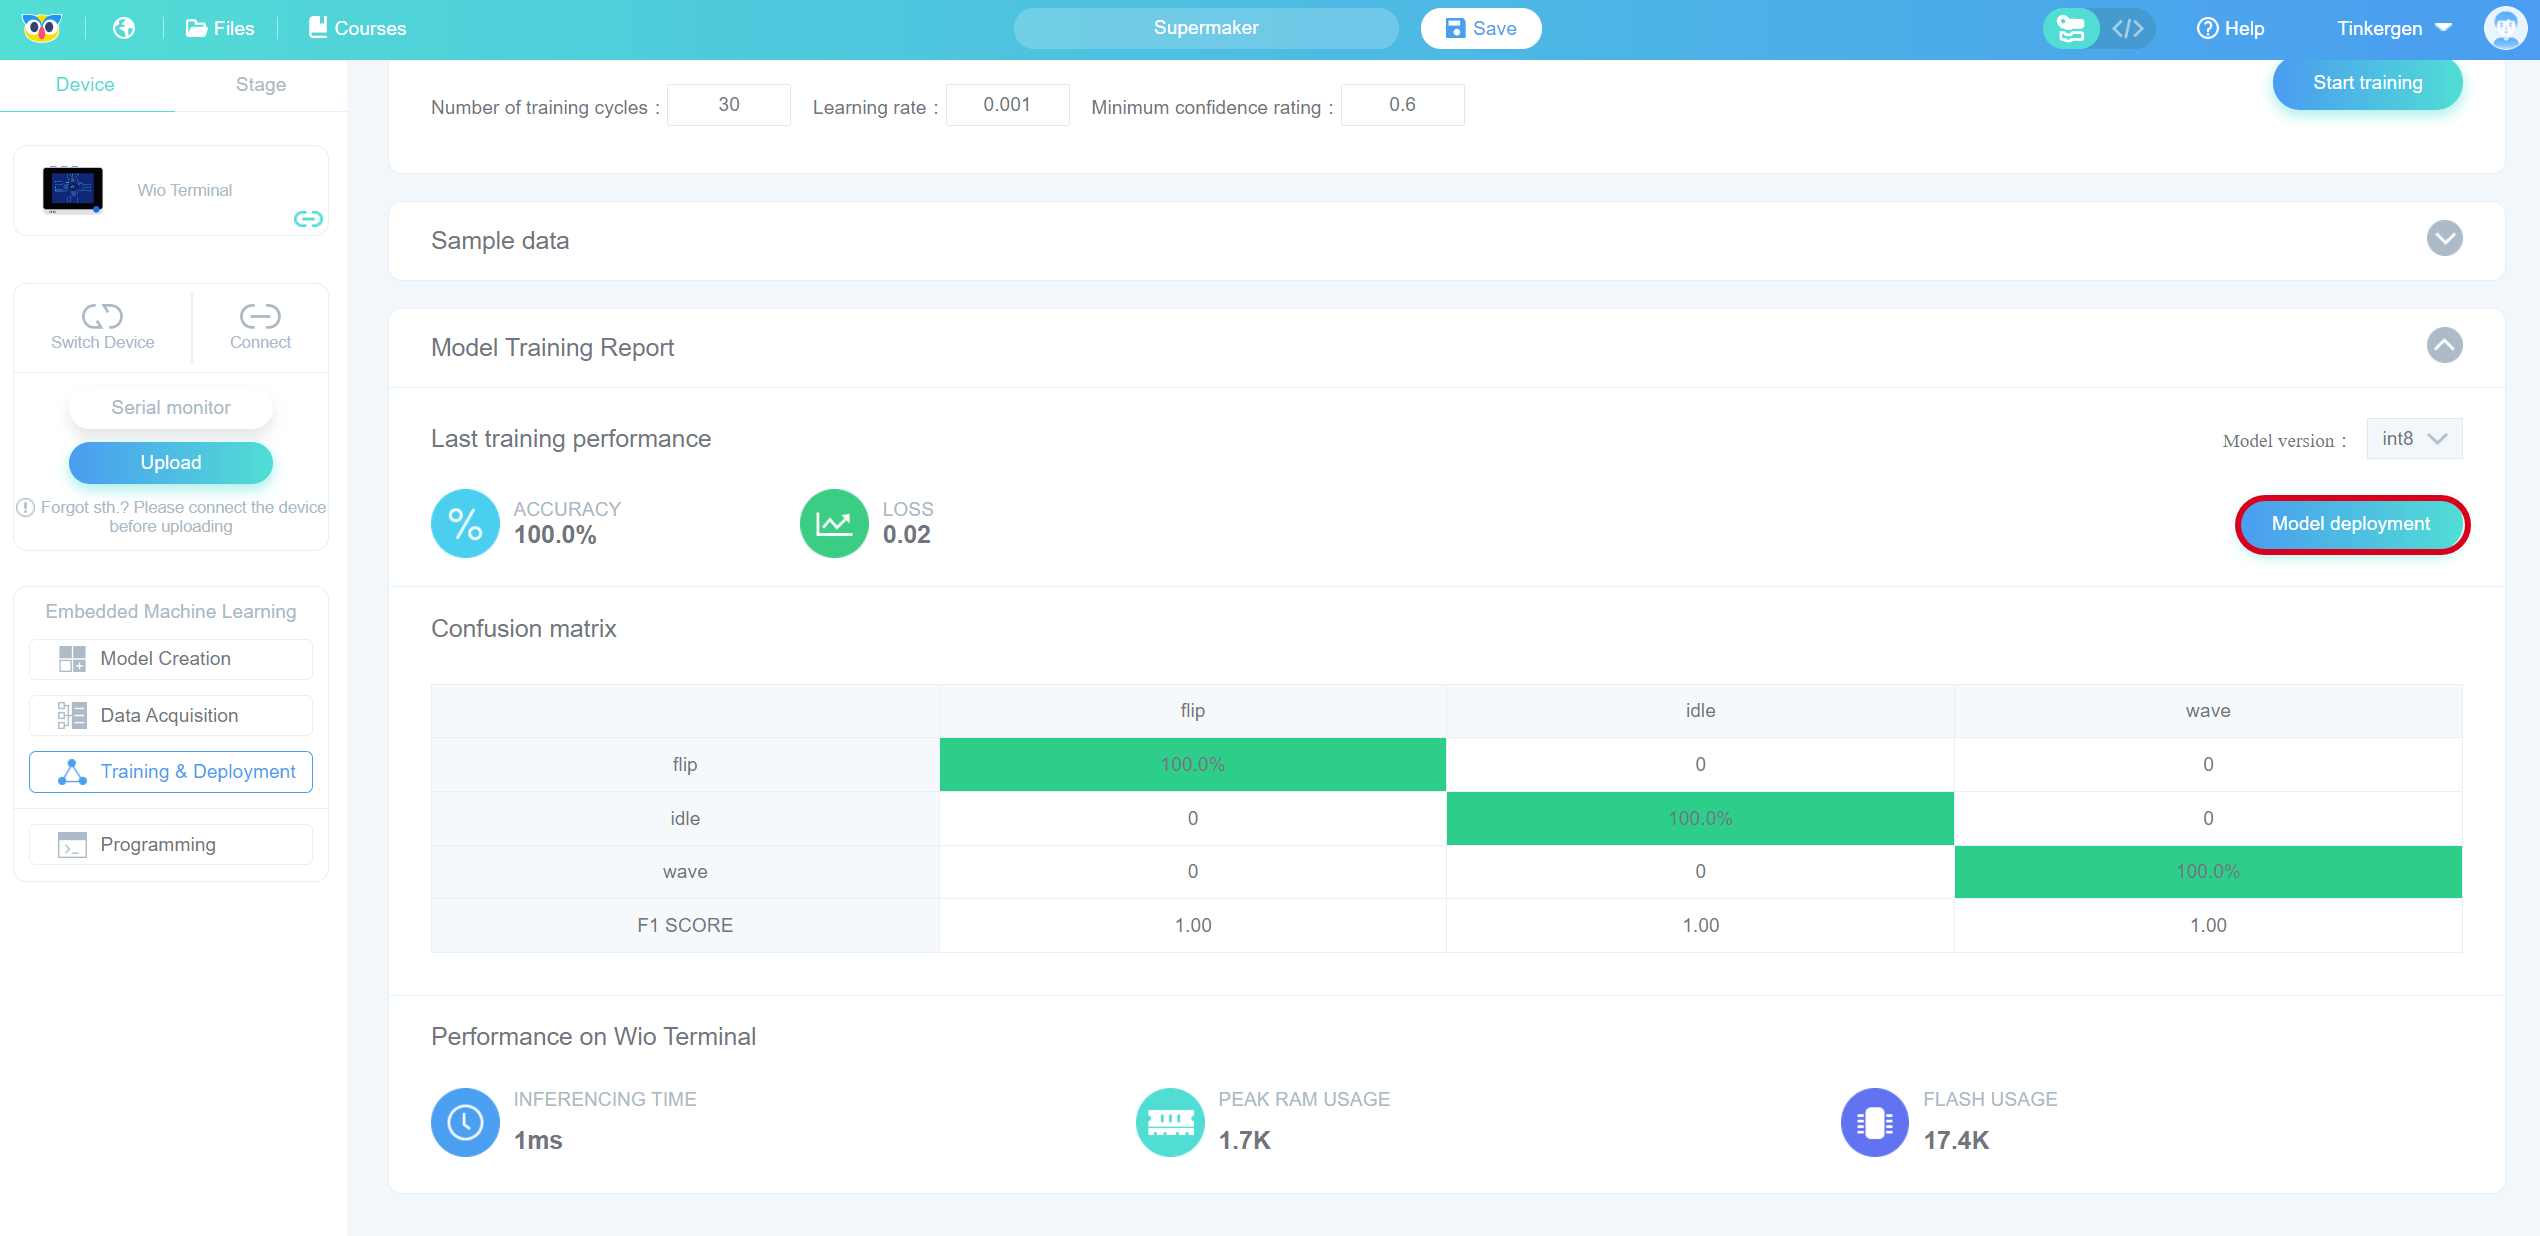This screenshot has height=1236, width=2540.
Task: Collapse the Model Training Report section
Action: tap(2444, 346)
